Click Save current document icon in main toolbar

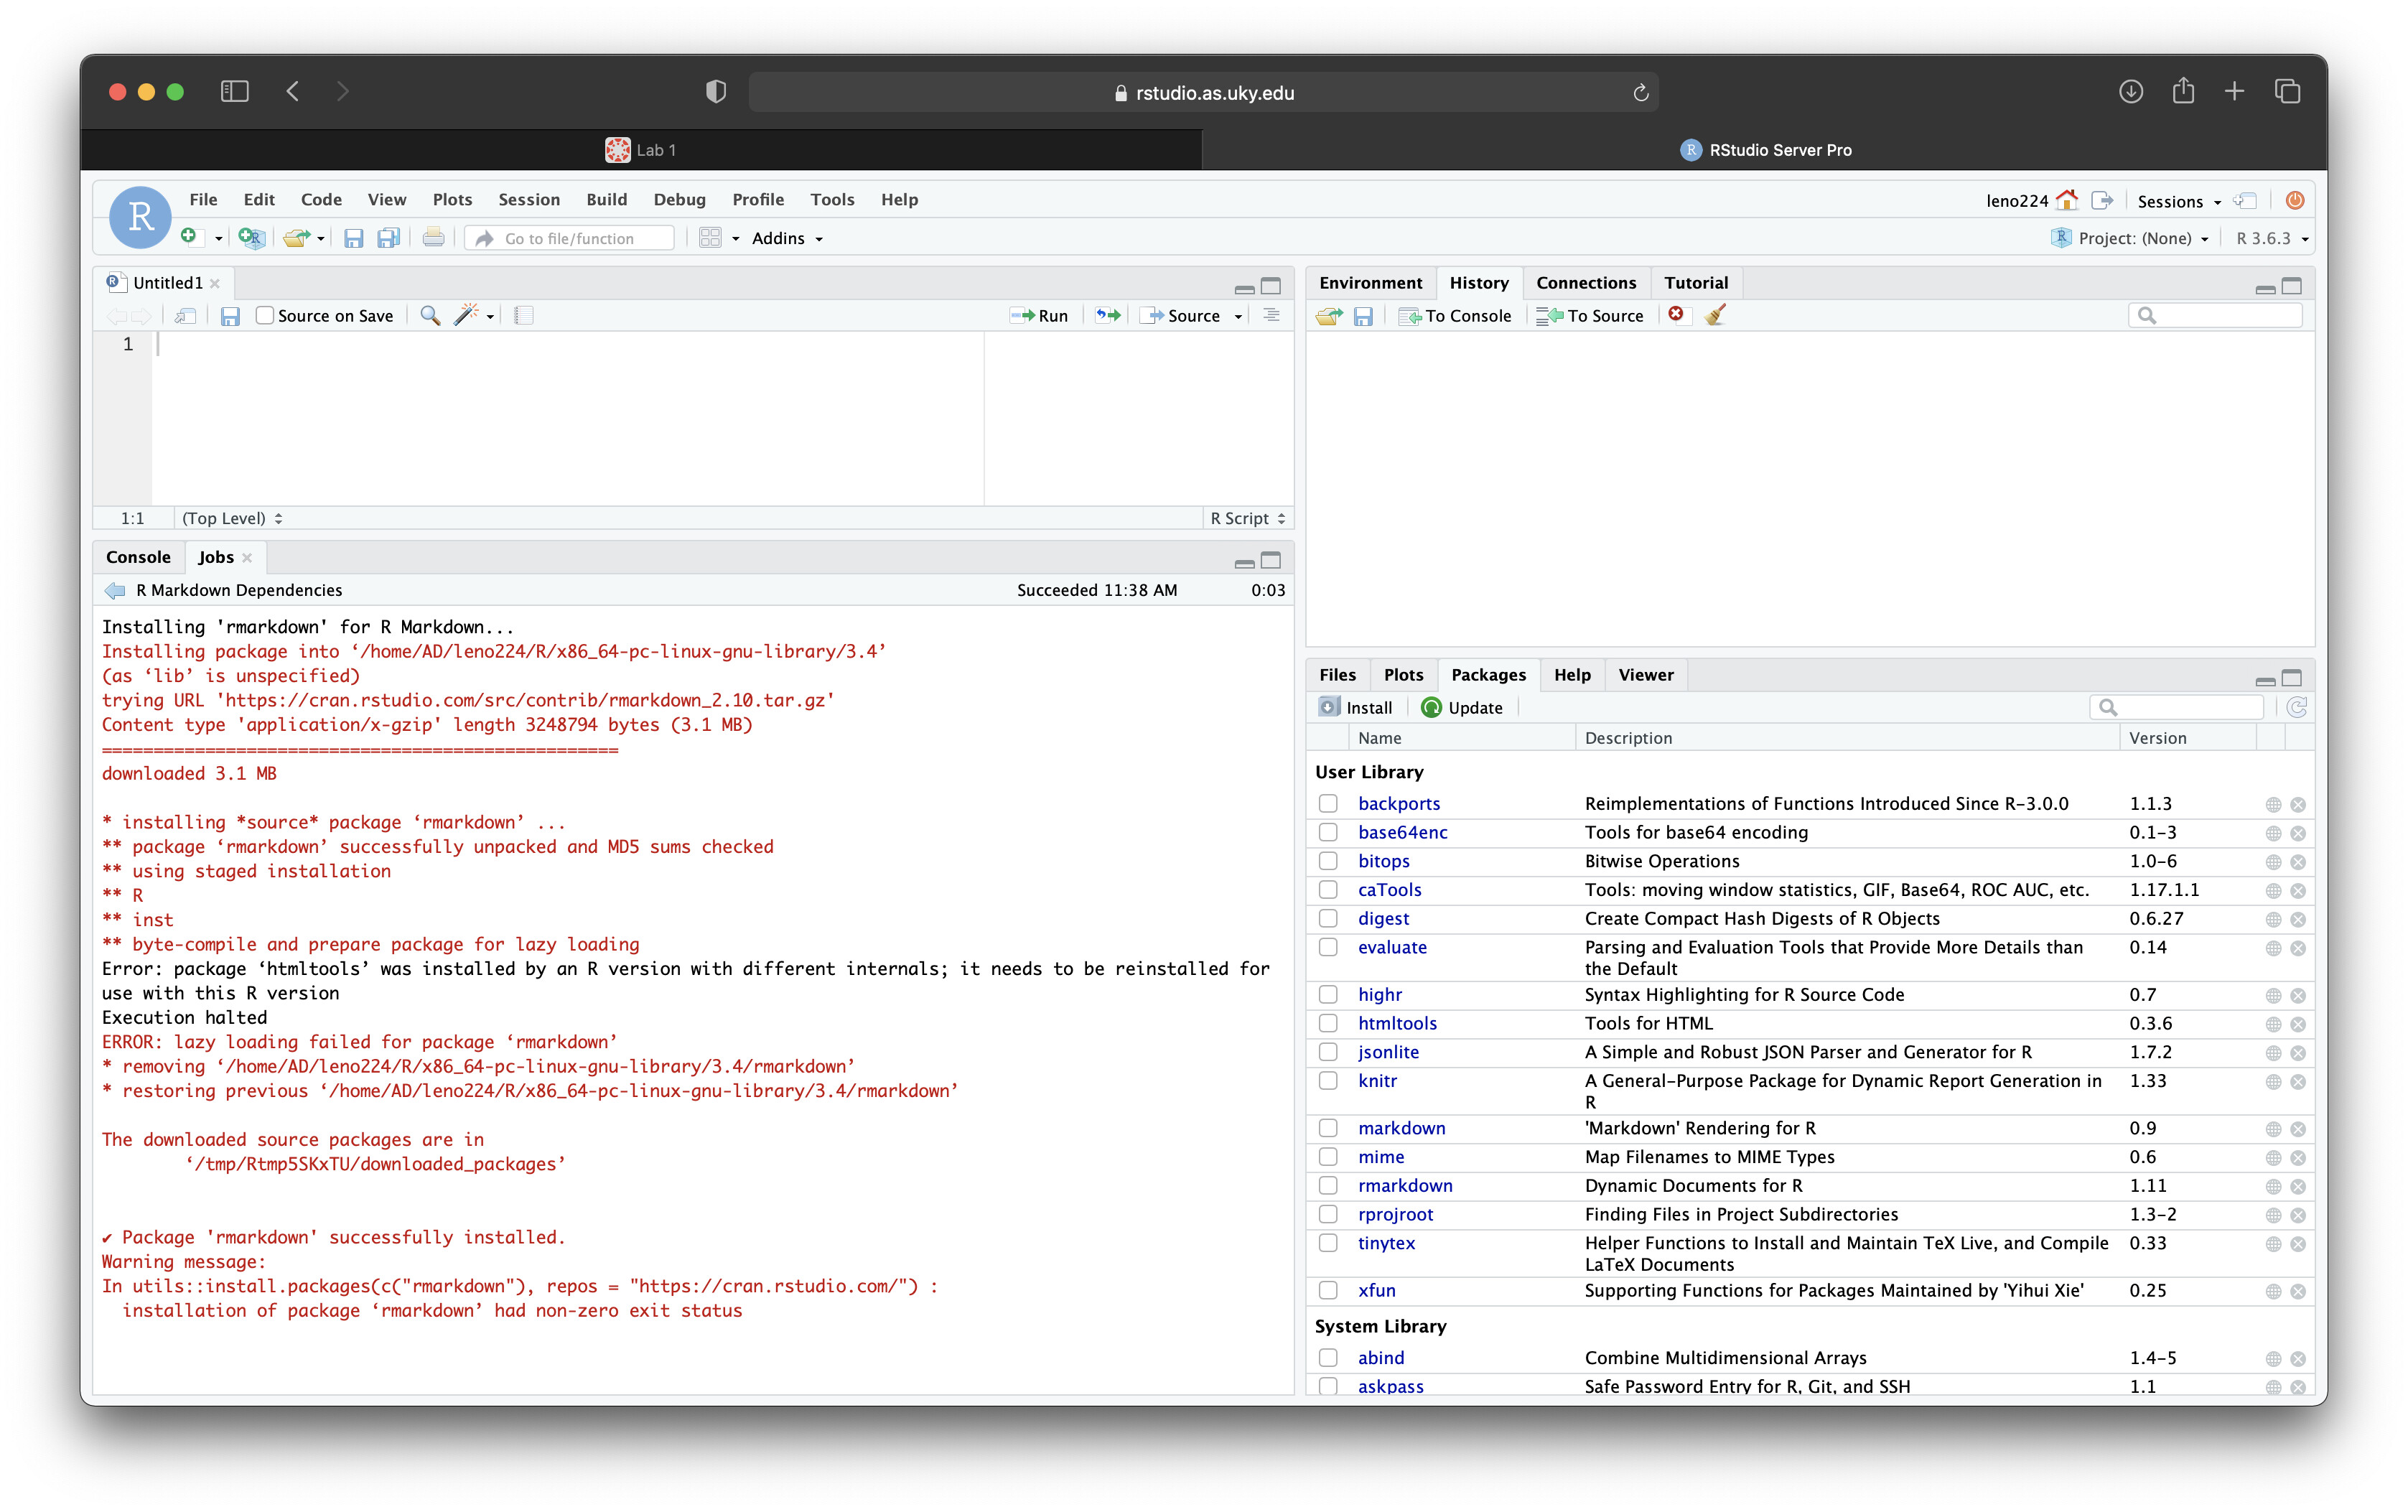tap(353, 238)
